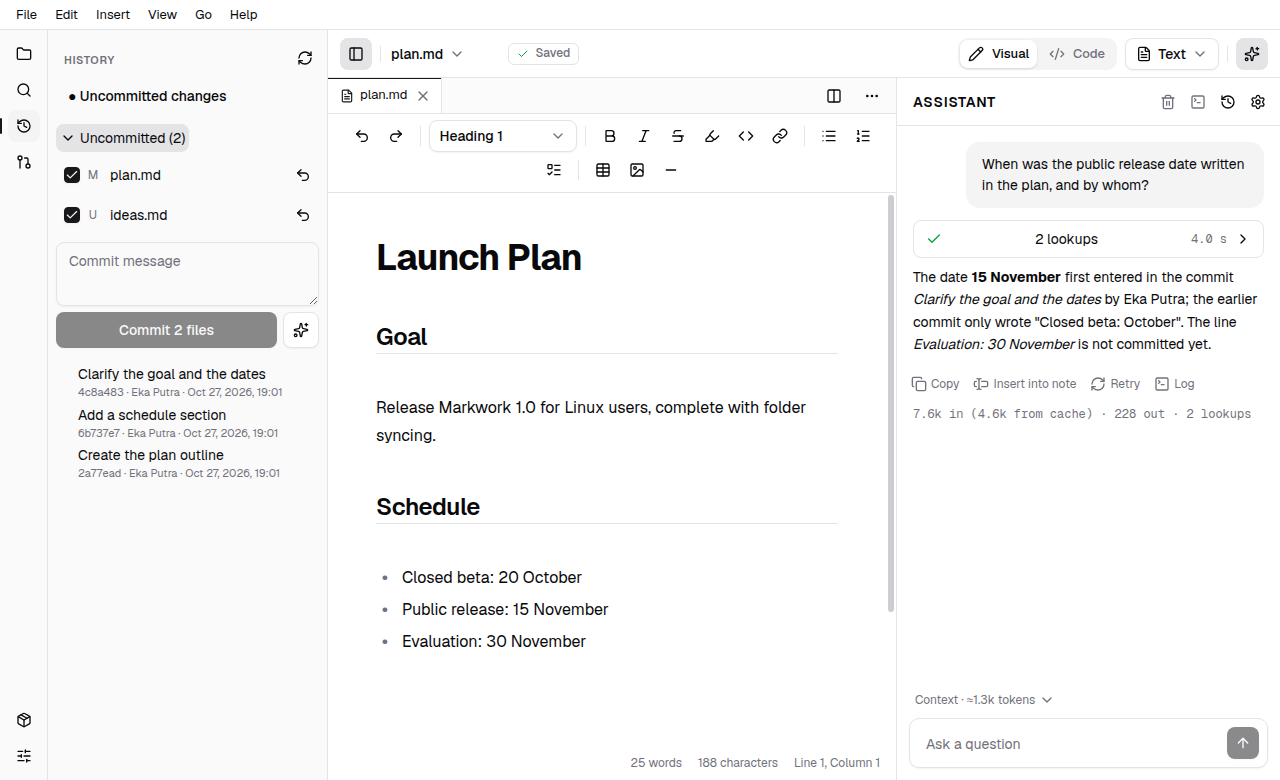The height and width of the screenshot is (780, 1280).
Task: Insert a bulleted list
Action: point(829,136)
